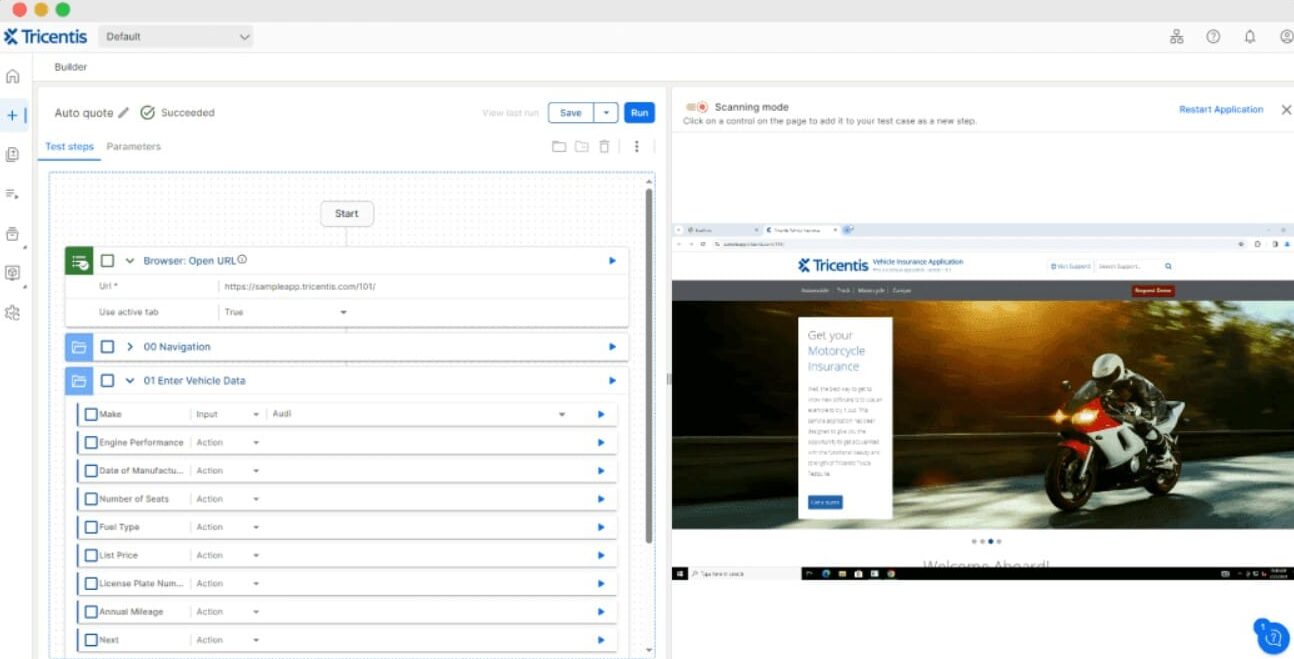Select the Date of Manufacture step row
Screen dimensions: 1294x659
click(x=347, y=470)
